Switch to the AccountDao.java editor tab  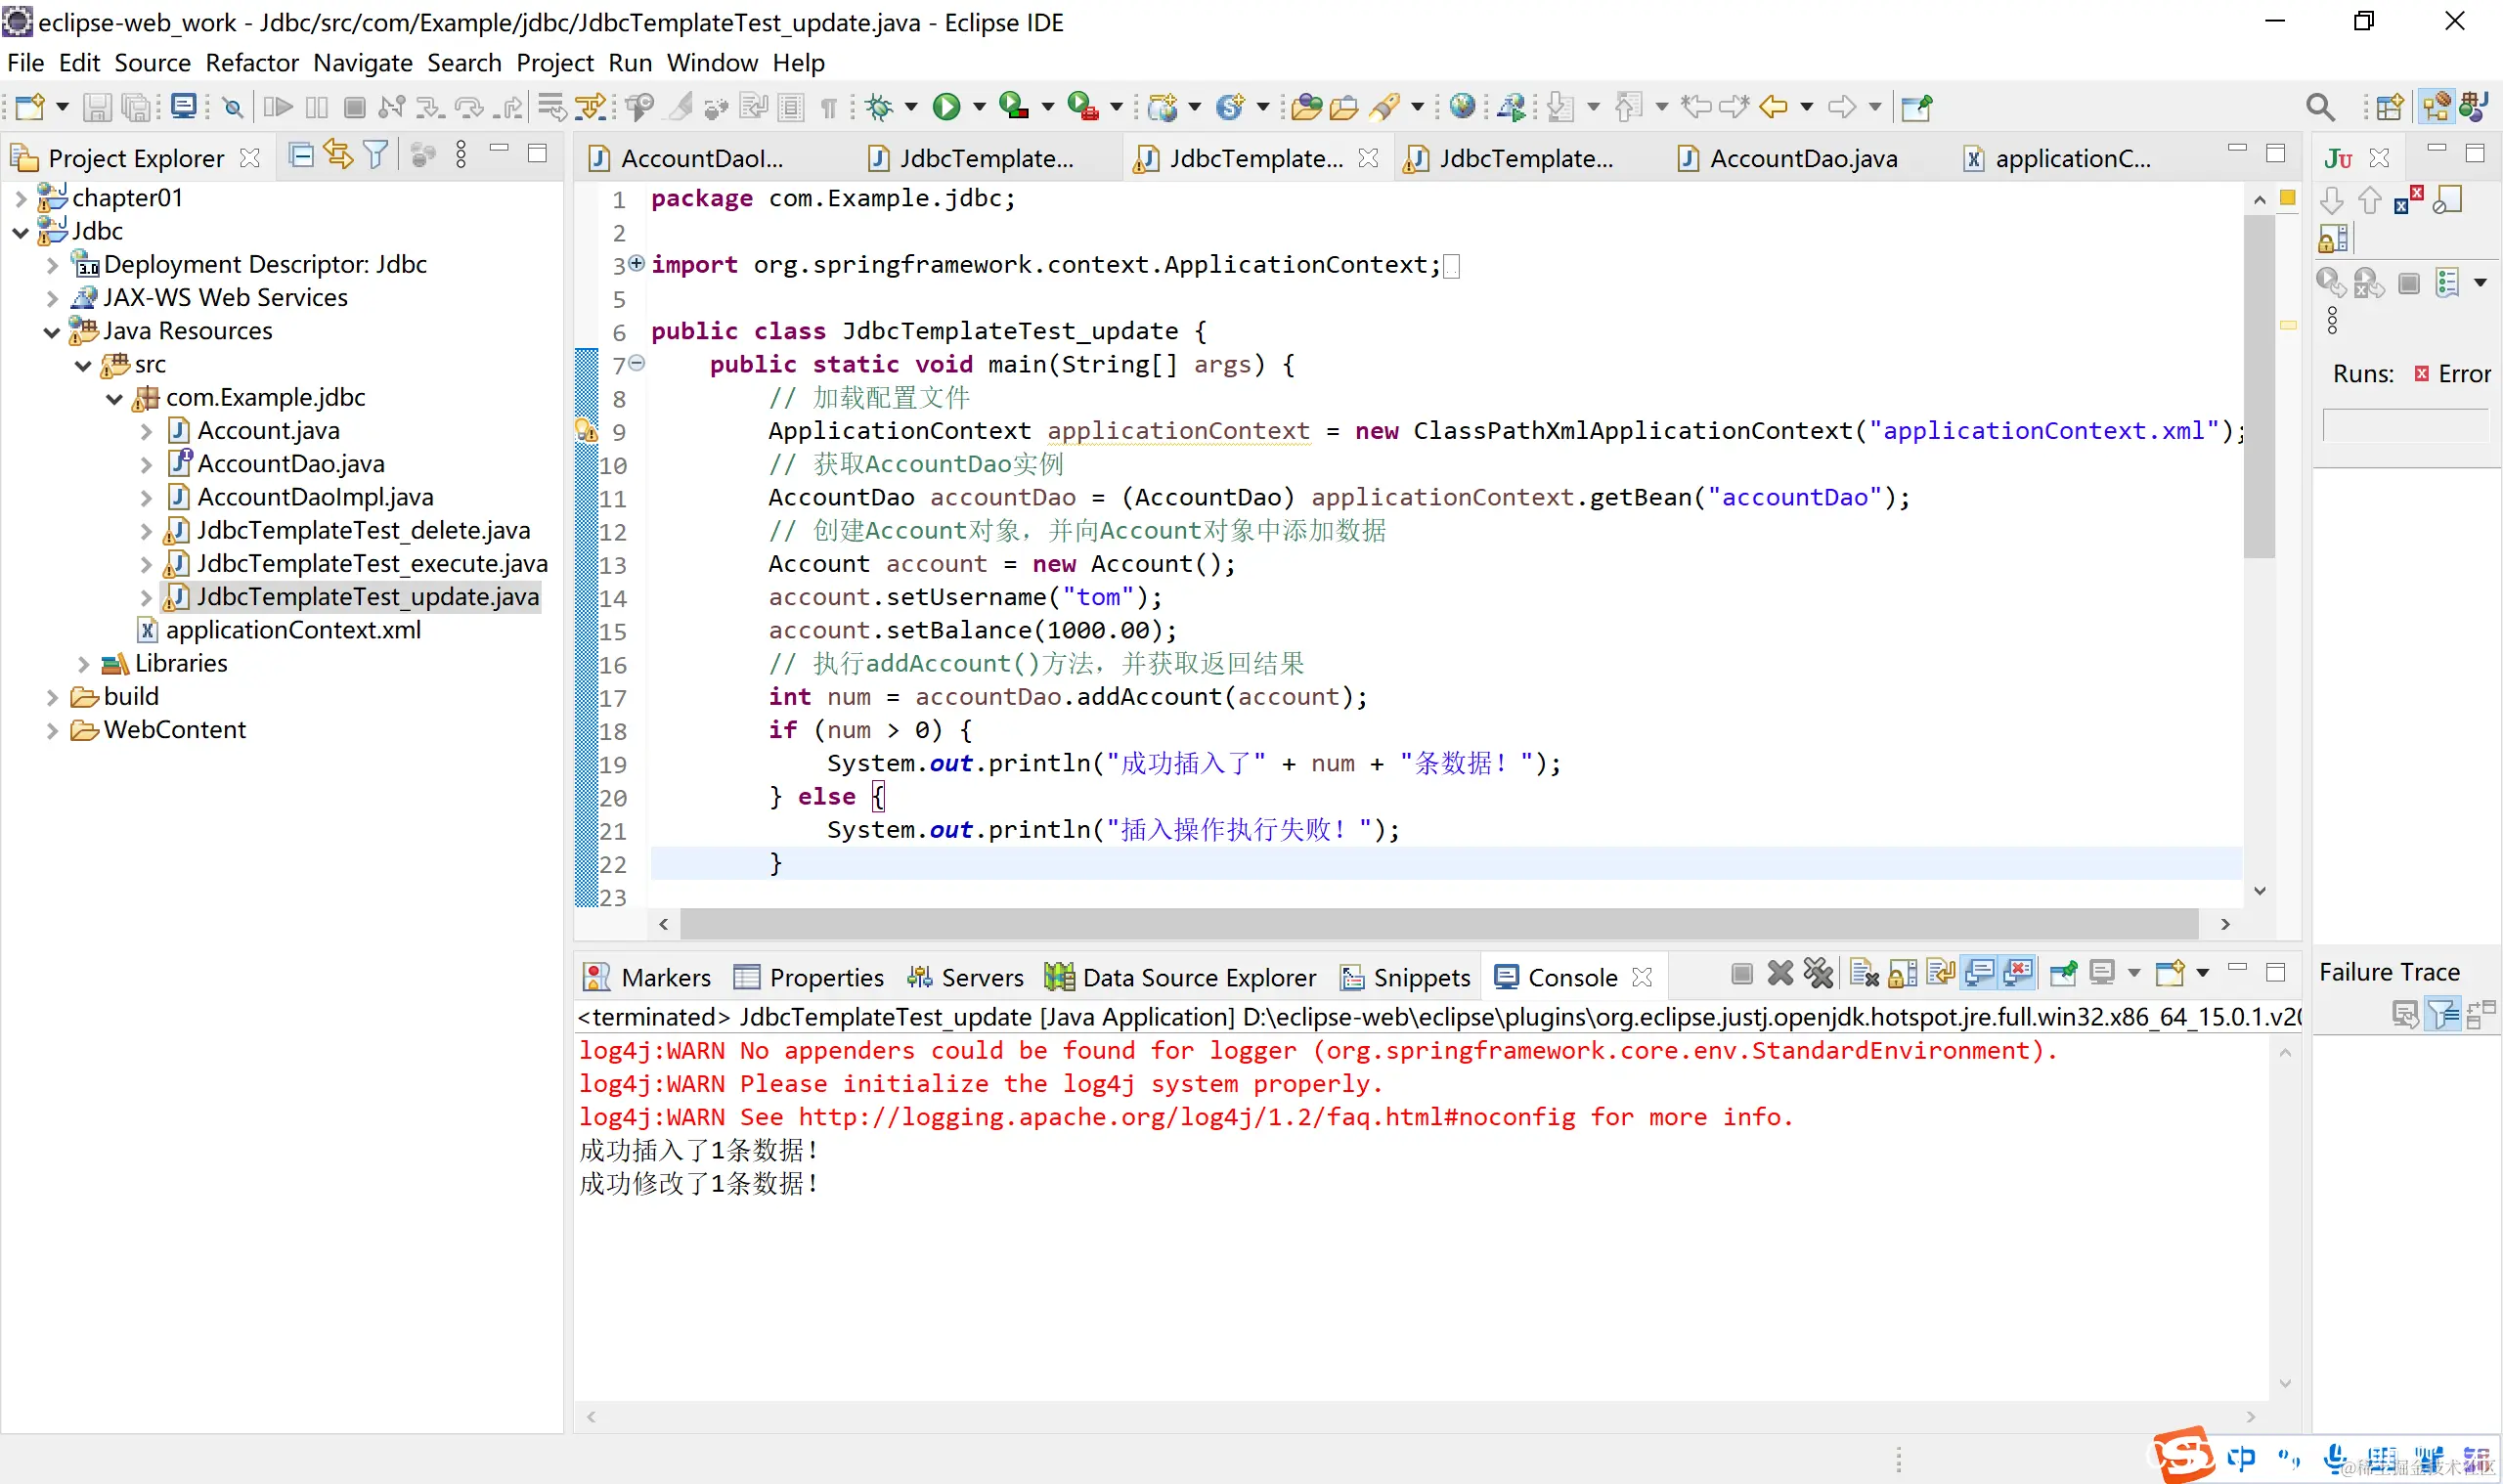point(1802,158)
